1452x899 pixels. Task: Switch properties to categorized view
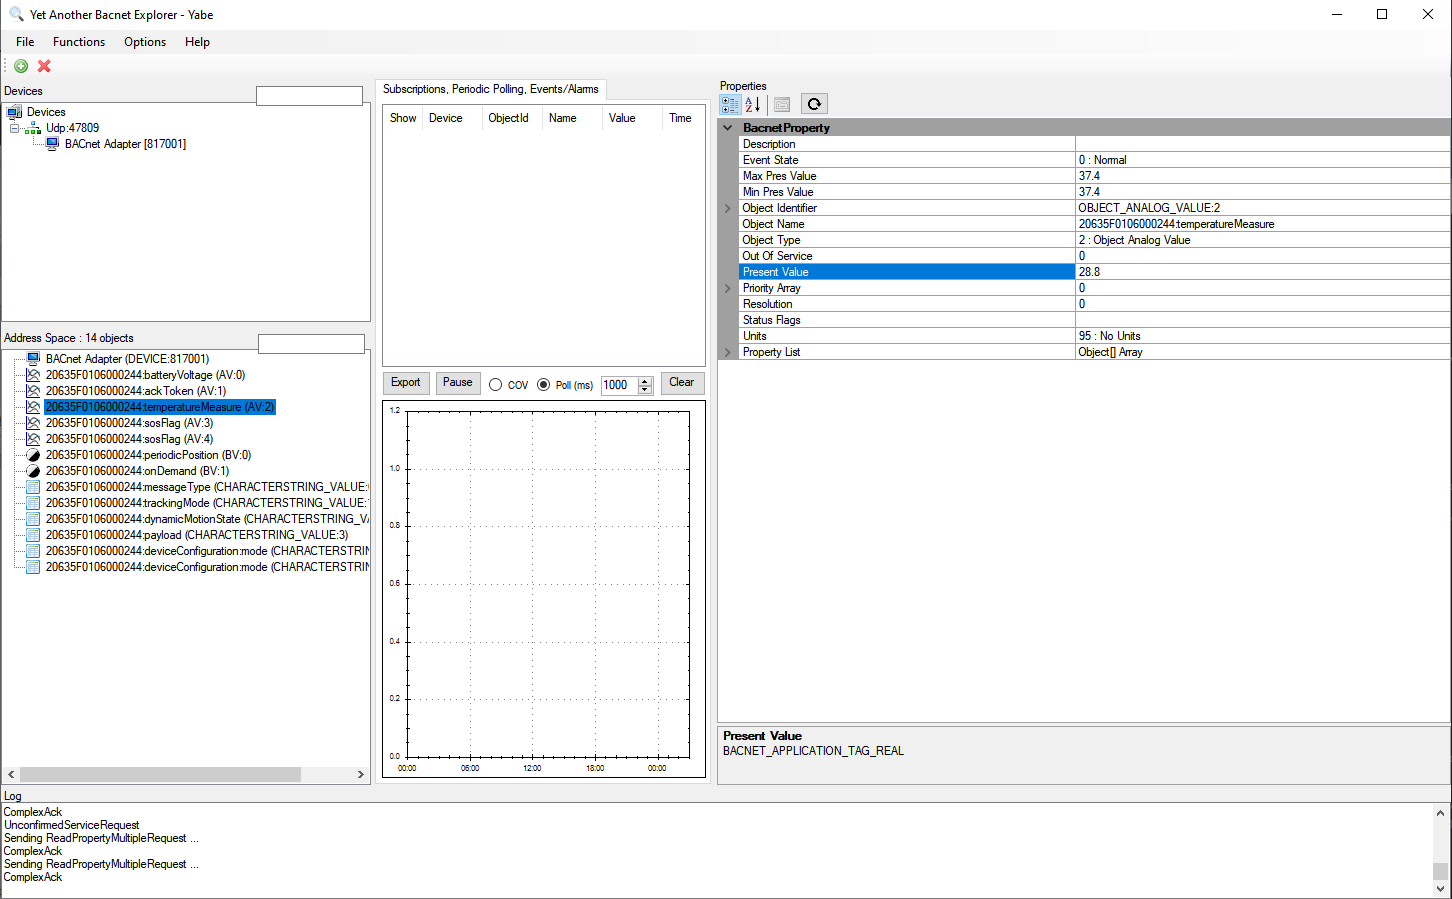730,104
